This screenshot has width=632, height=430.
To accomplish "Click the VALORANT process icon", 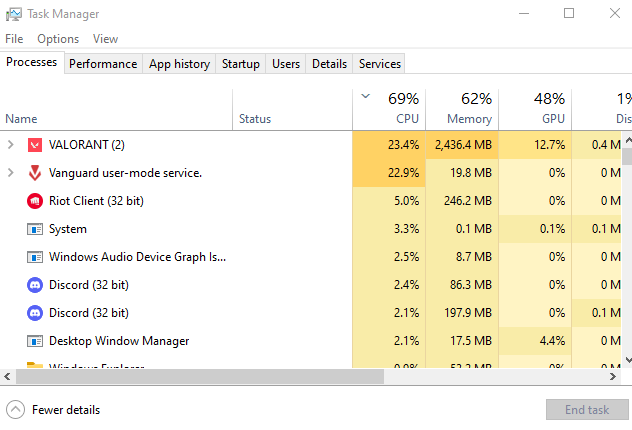I will (35, 145).
